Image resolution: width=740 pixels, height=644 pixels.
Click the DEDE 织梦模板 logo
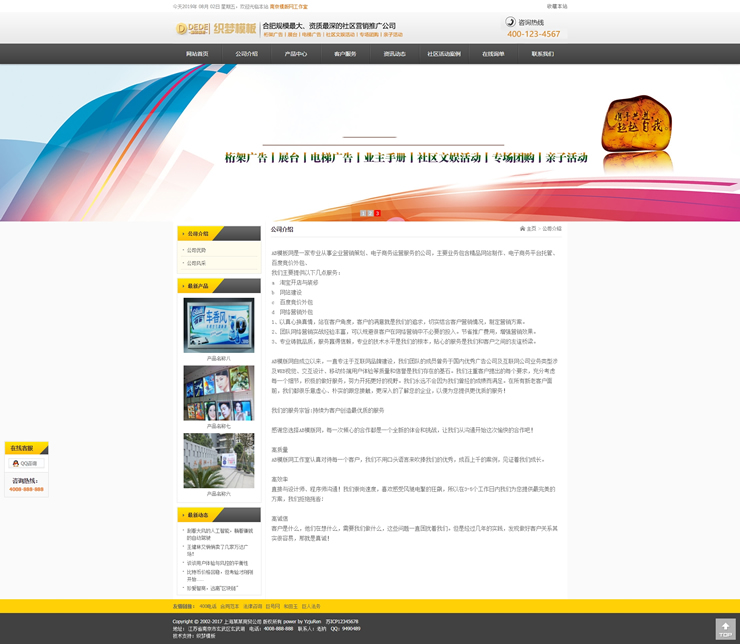215,29
